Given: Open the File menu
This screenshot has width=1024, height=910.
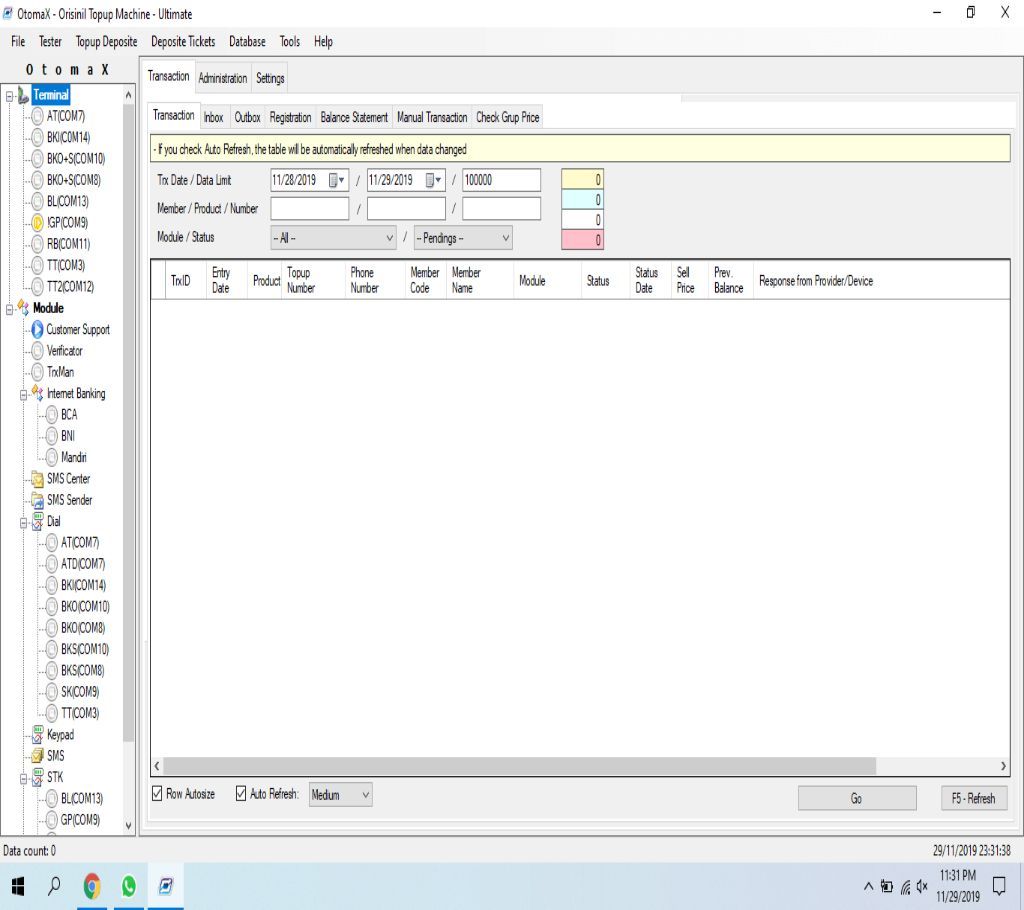Looking at the screenshot, I should [x=18, y=42].
